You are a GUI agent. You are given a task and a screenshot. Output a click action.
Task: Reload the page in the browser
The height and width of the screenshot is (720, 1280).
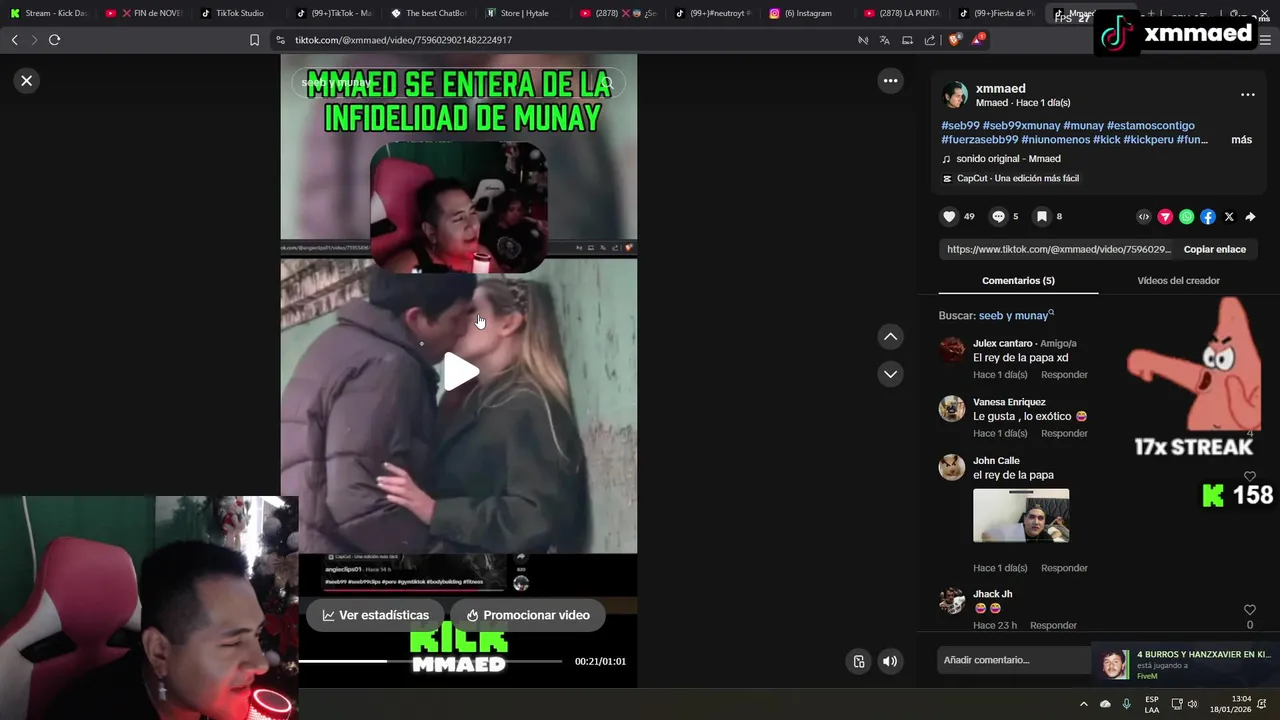(x=54, y=40)
